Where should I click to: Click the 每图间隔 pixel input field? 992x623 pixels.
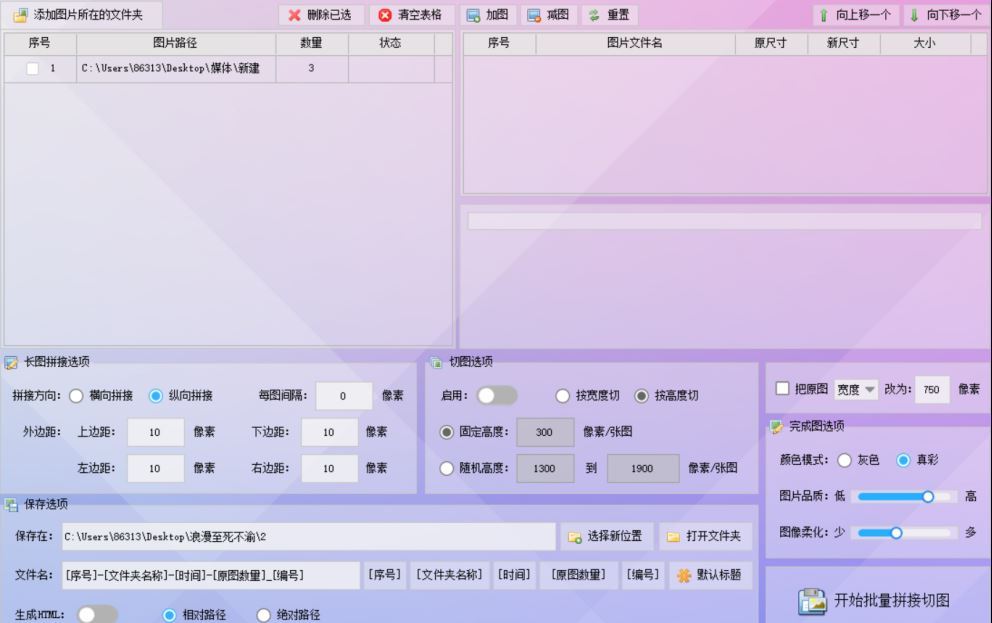coord(344,396)
